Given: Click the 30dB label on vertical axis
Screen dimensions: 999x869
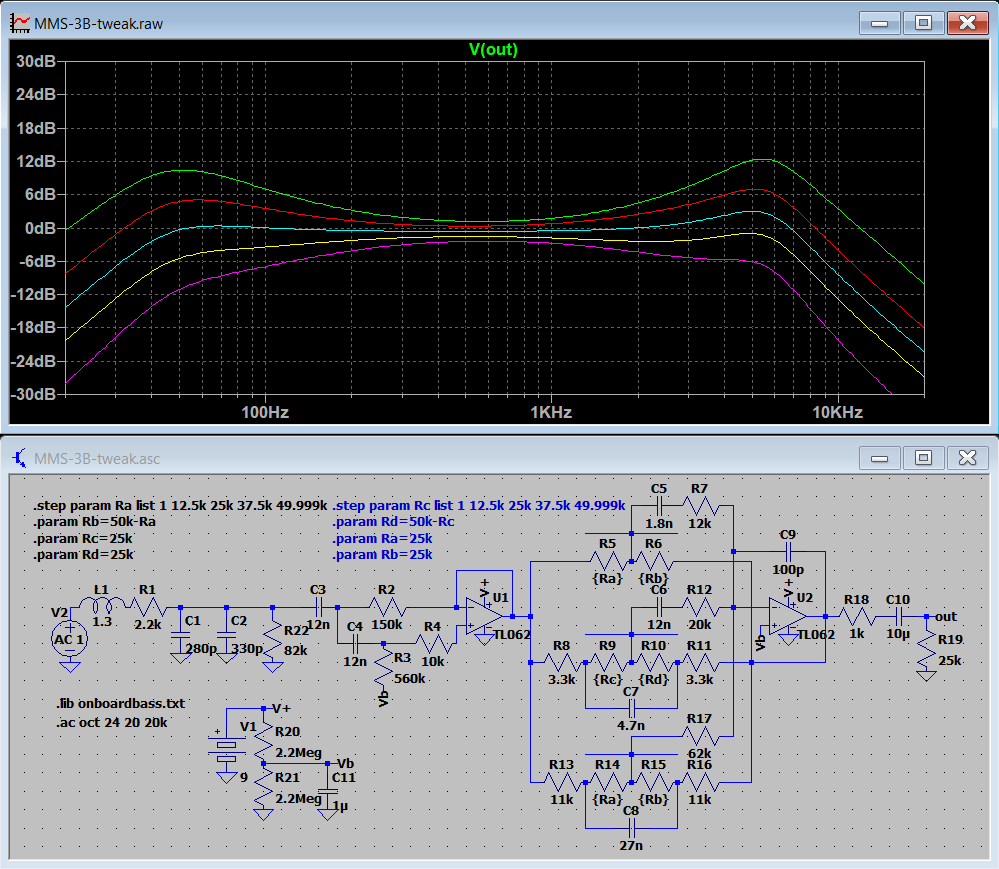Looking at the screenshot, I should point(36,61).
